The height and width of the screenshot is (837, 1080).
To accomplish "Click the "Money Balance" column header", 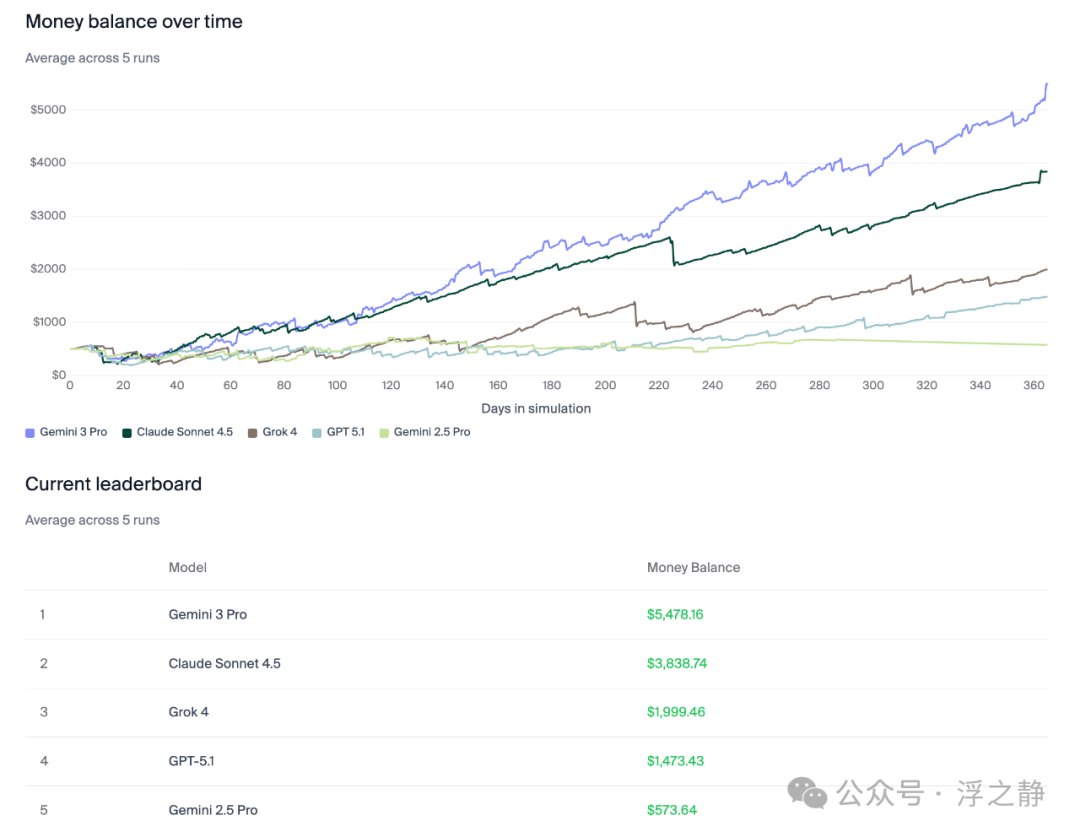I will (694, 568).
